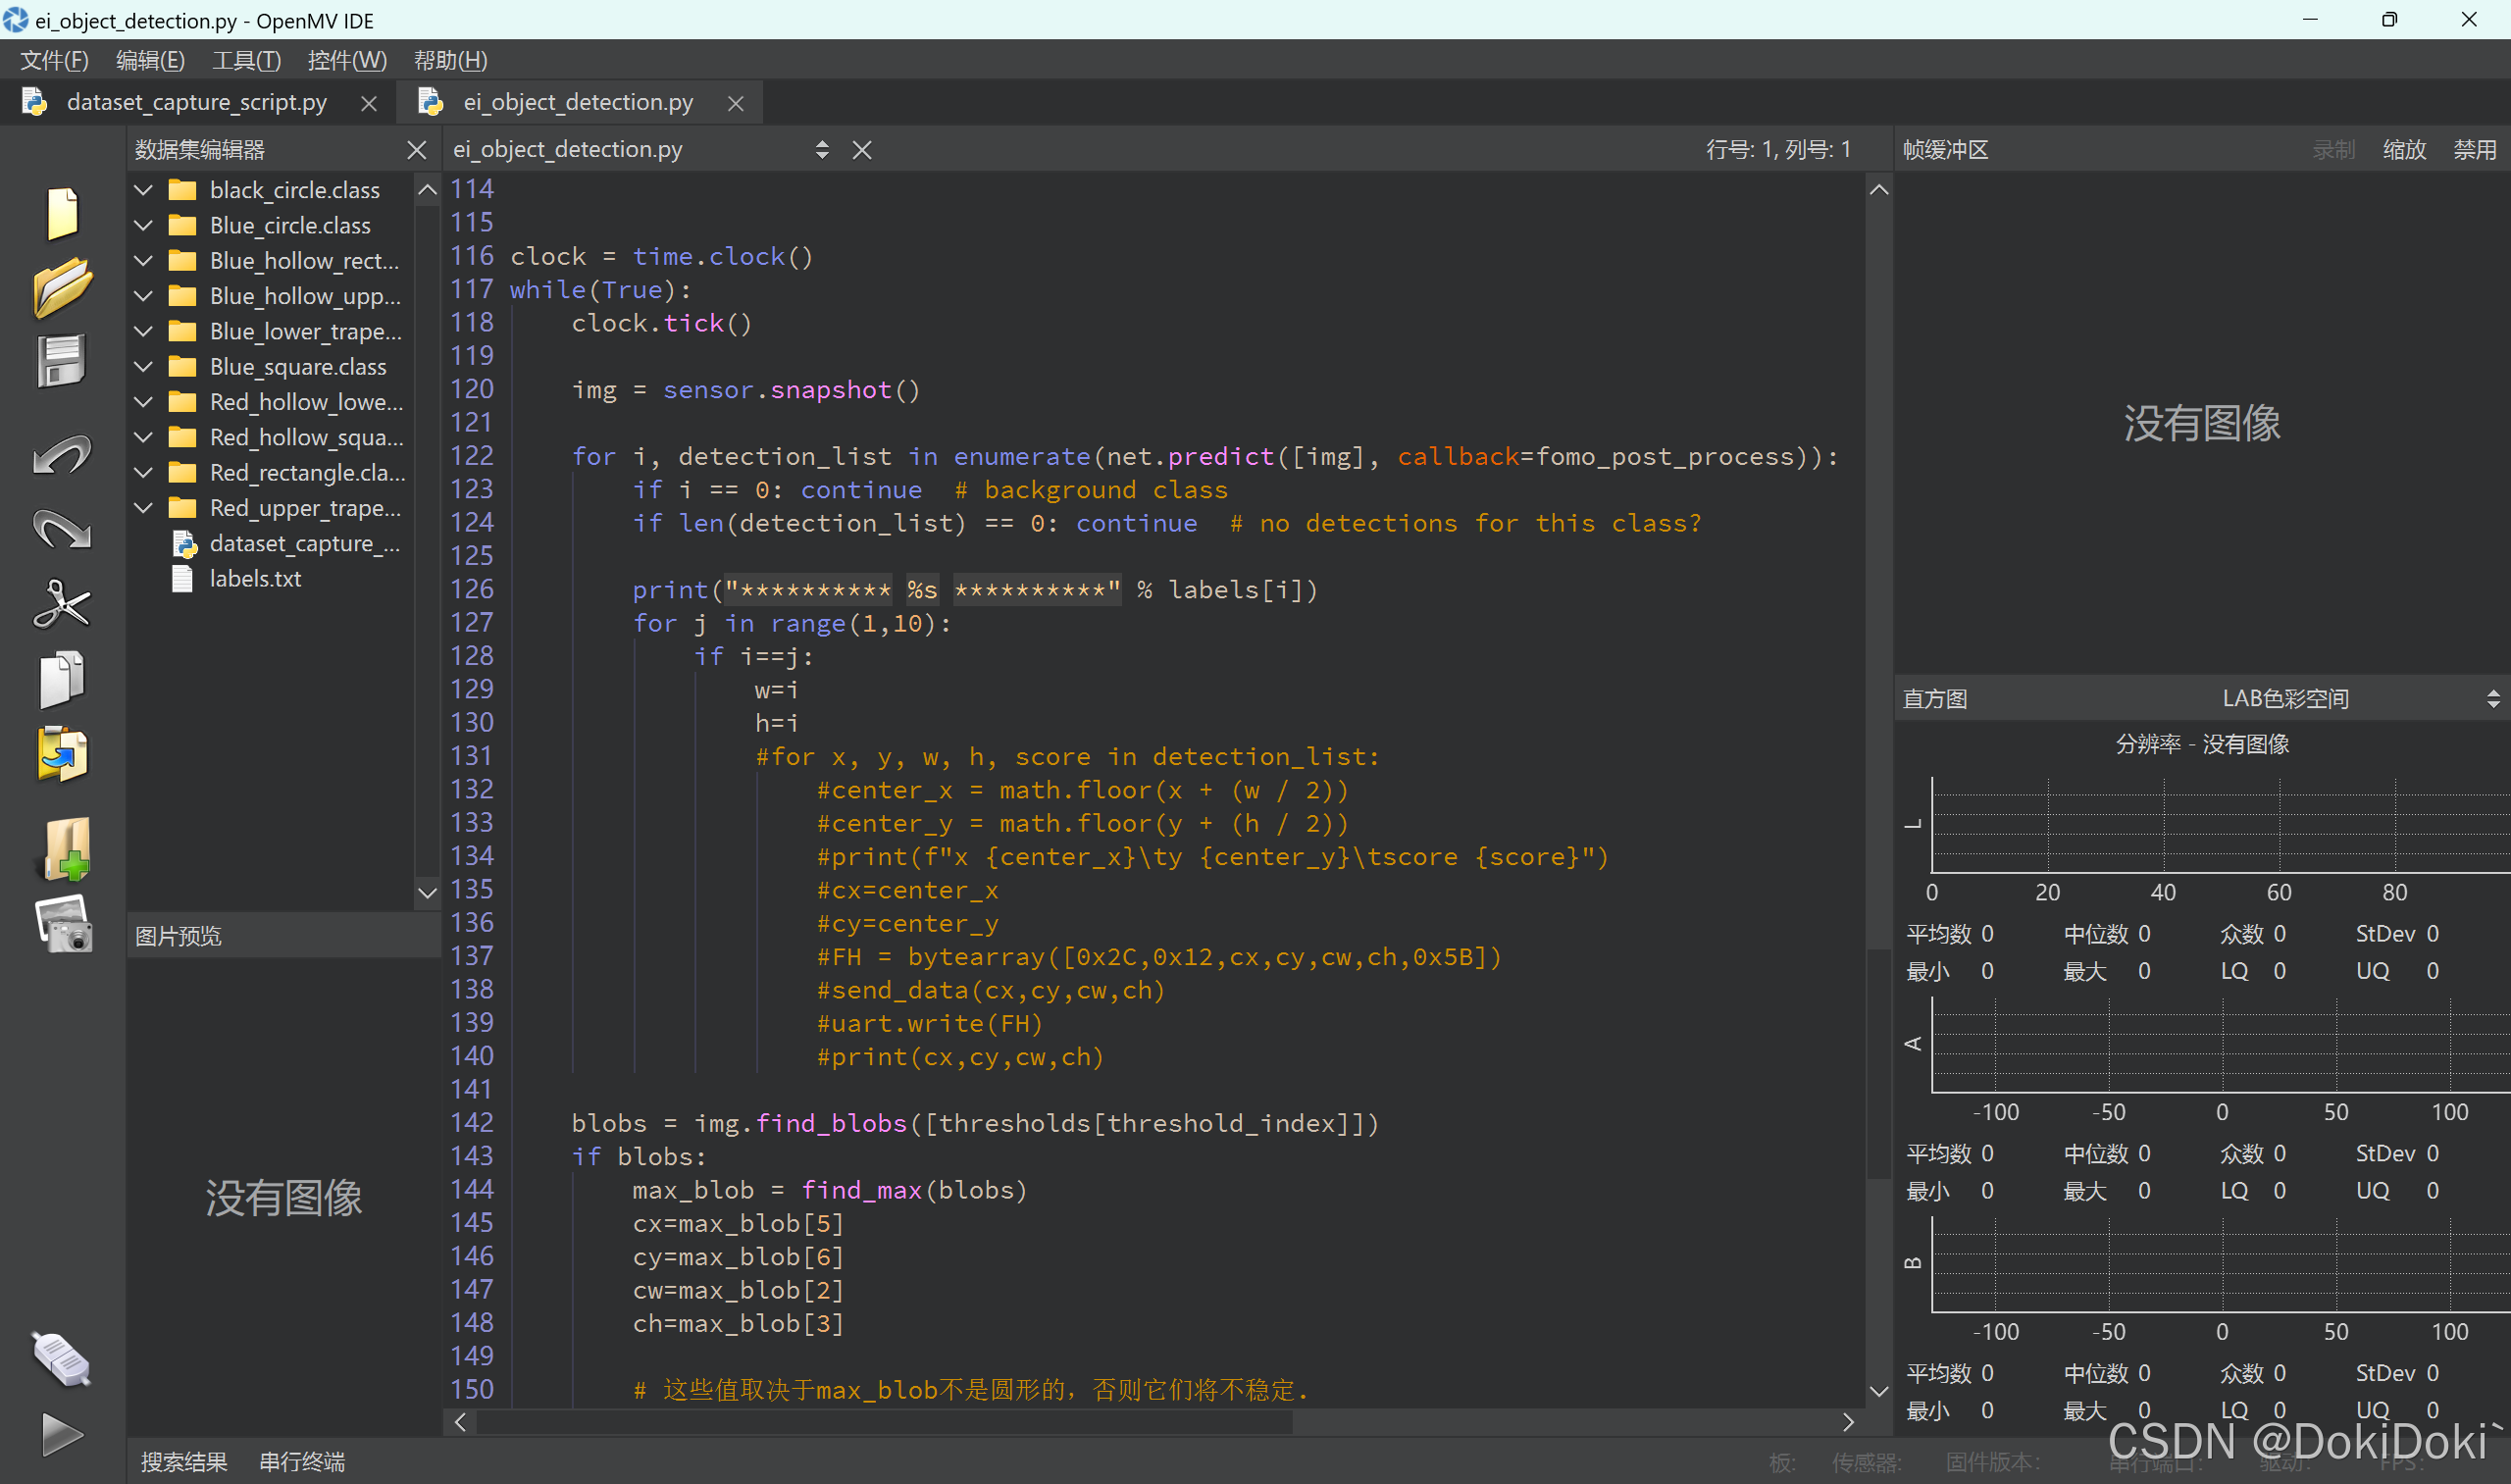This screenshot has height=1484, width=2511.
Task: Toggle 缩放 zoom in the frame buffer header
Action: 2404,150
